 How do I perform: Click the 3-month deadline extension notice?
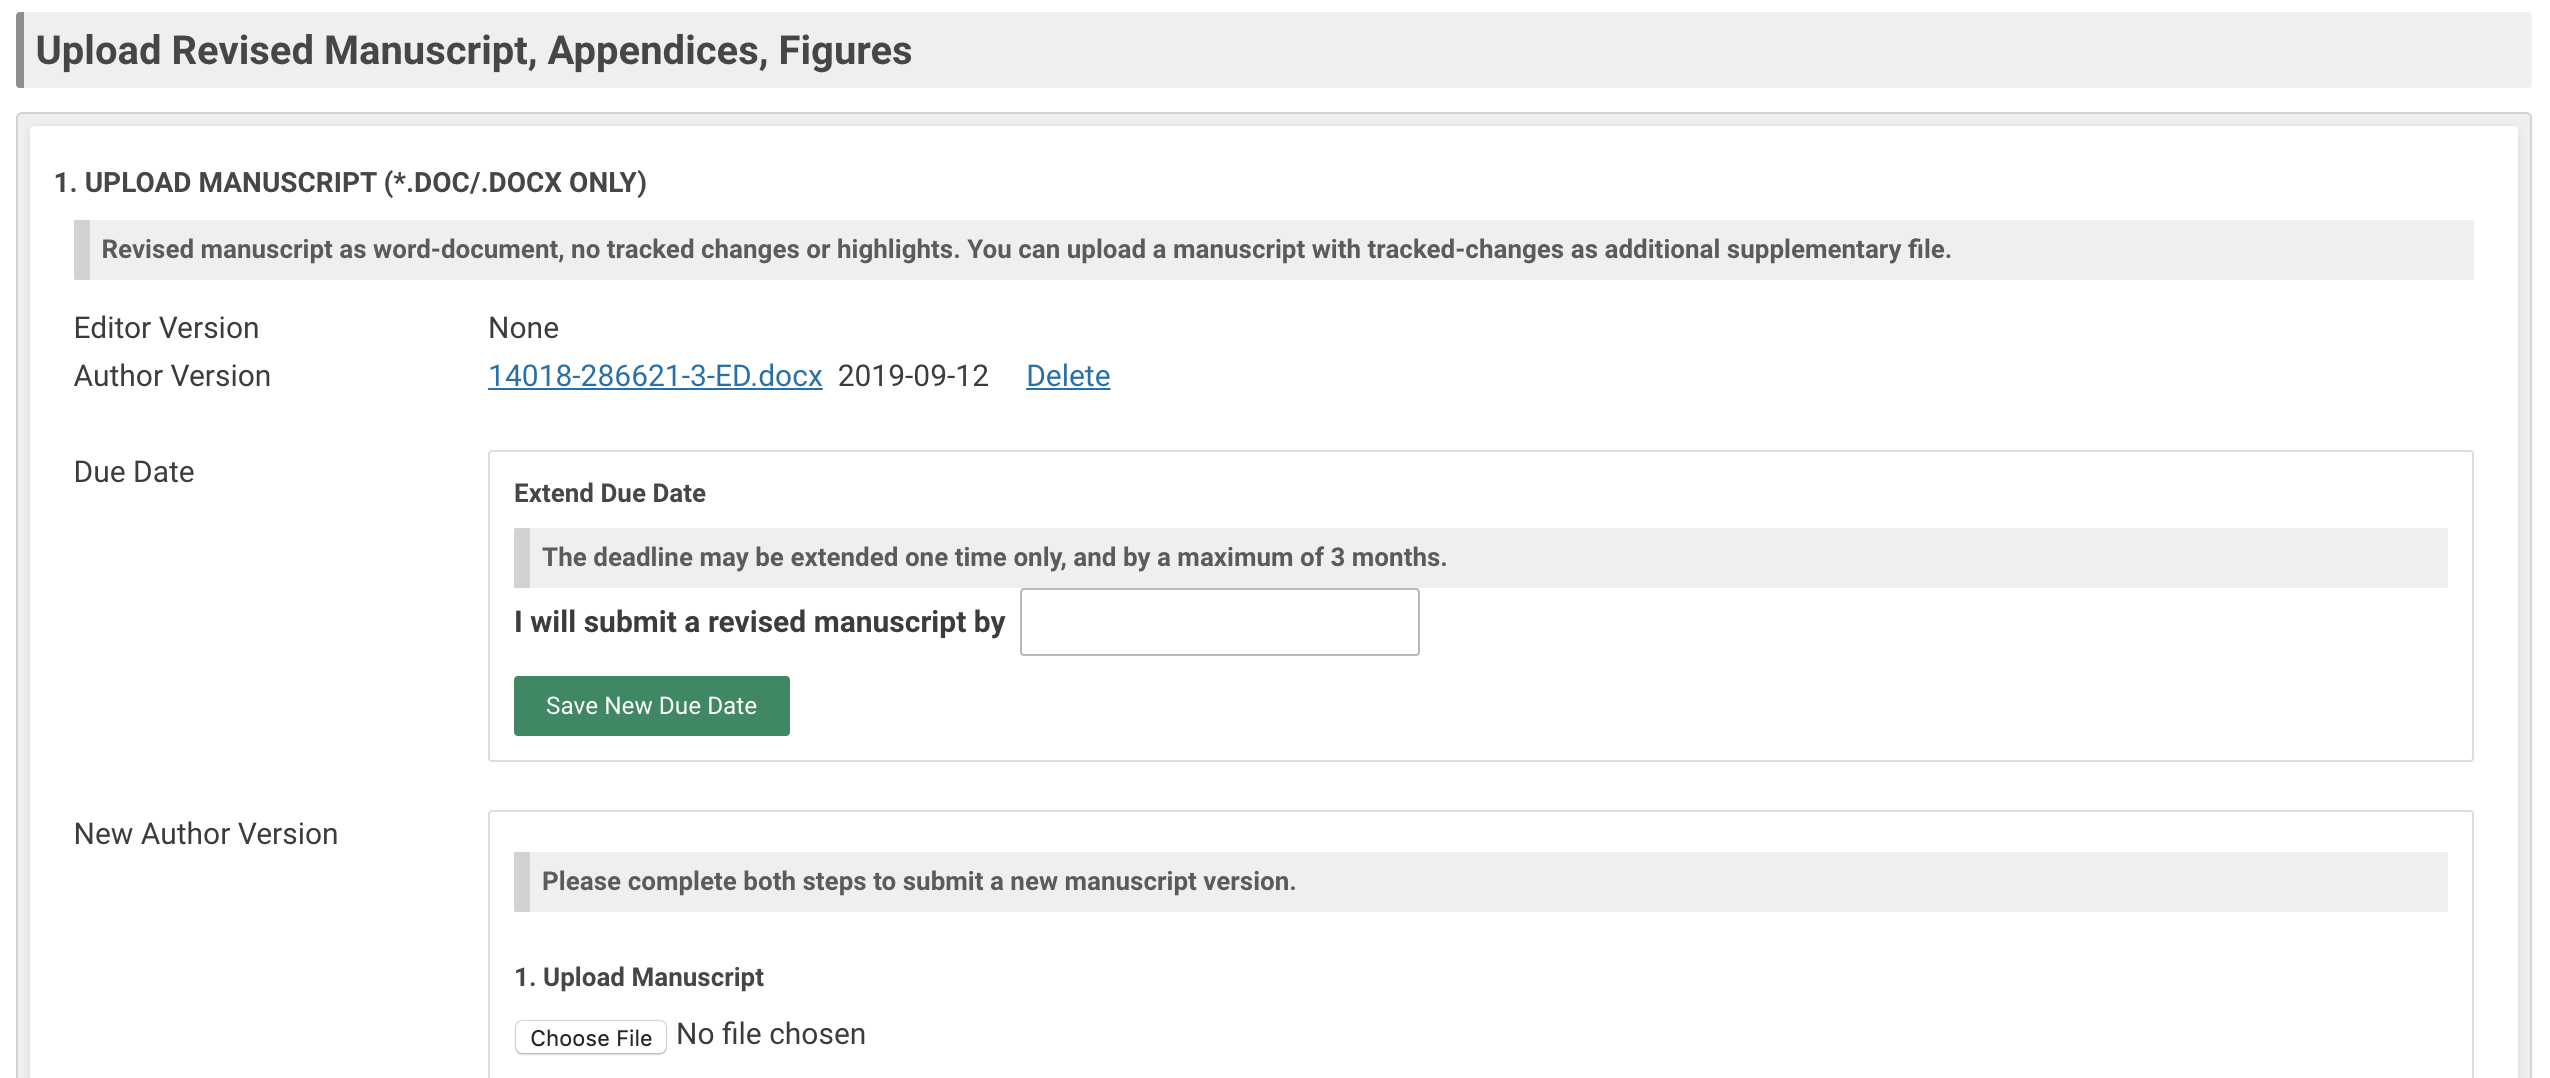[x=993, y=558]
